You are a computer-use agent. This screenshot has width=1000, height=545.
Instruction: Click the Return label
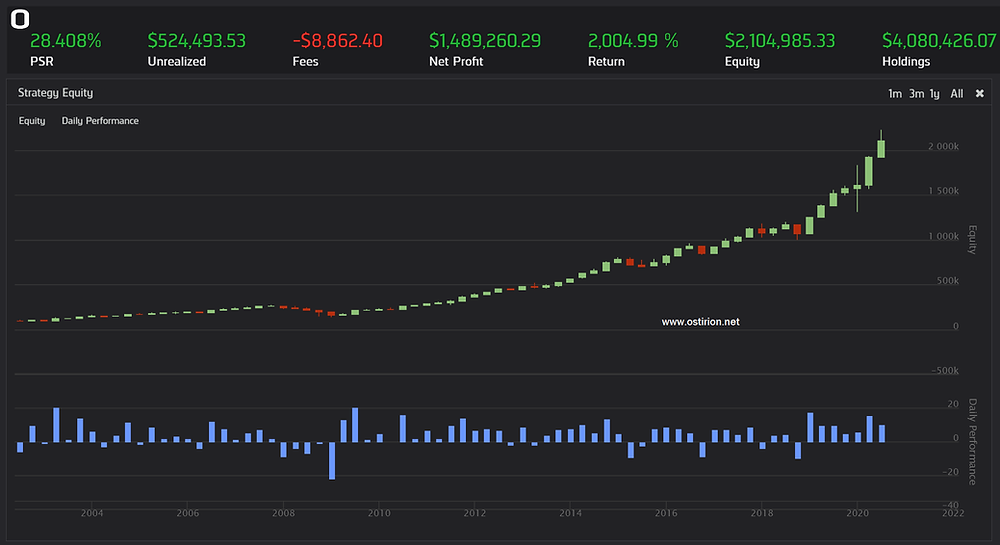pos(606,61)
